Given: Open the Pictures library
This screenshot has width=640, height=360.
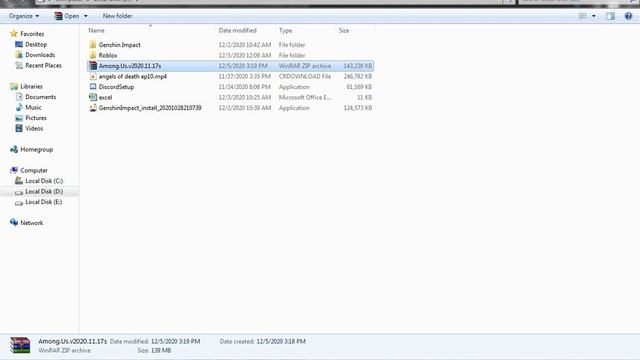Looking at the screenshot, I should tap(36, 118).
